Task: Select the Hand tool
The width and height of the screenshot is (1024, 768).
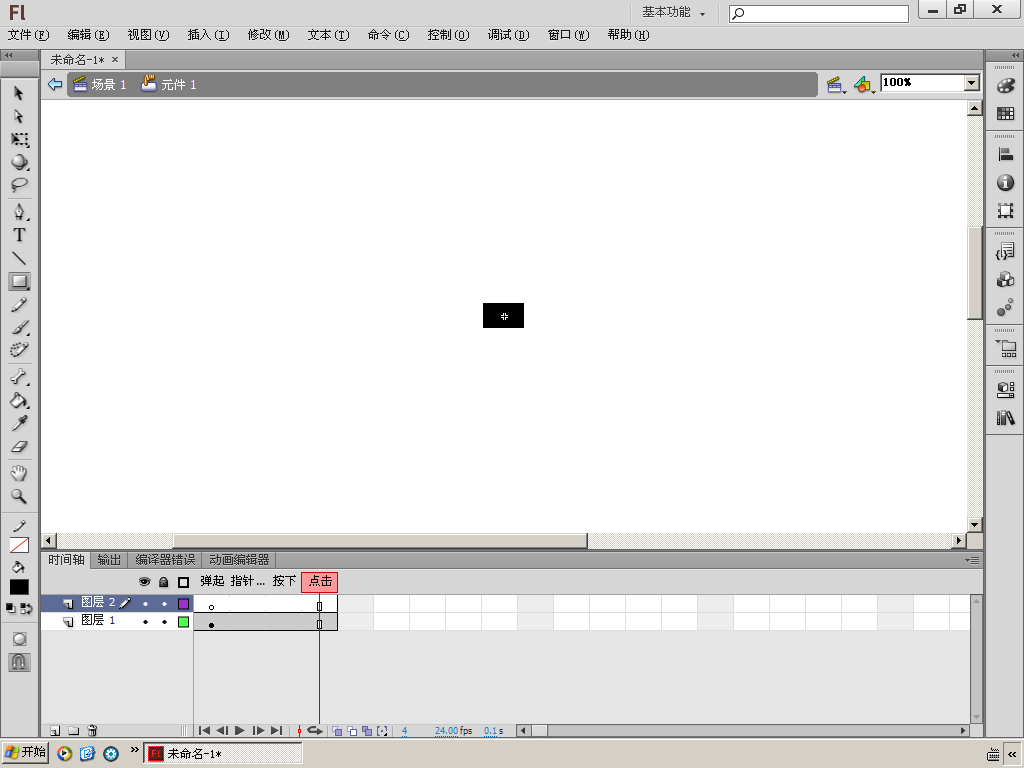Action: coord(19,473)
